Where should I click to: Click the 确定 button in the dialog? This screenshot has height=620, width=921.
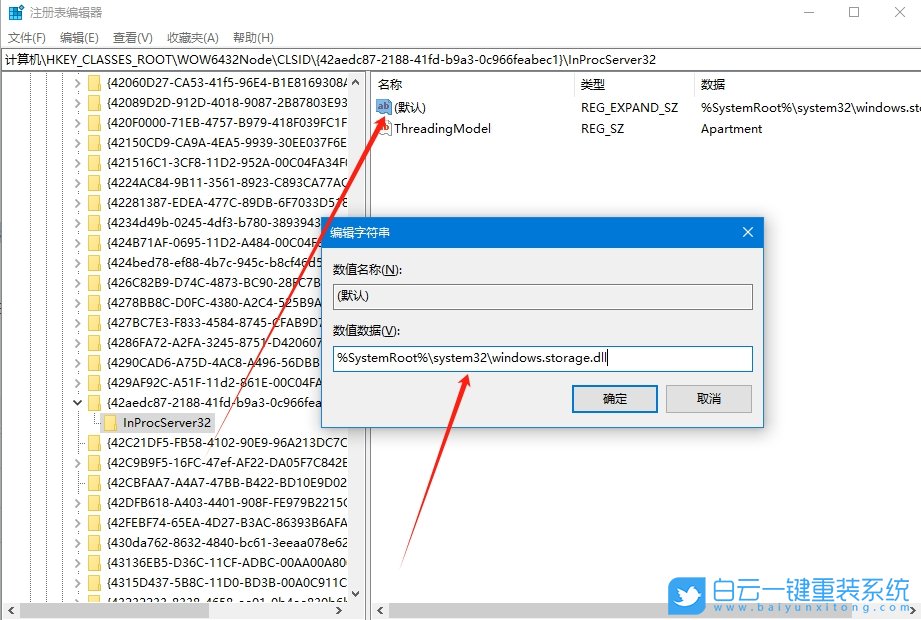[x=613, y=399]
